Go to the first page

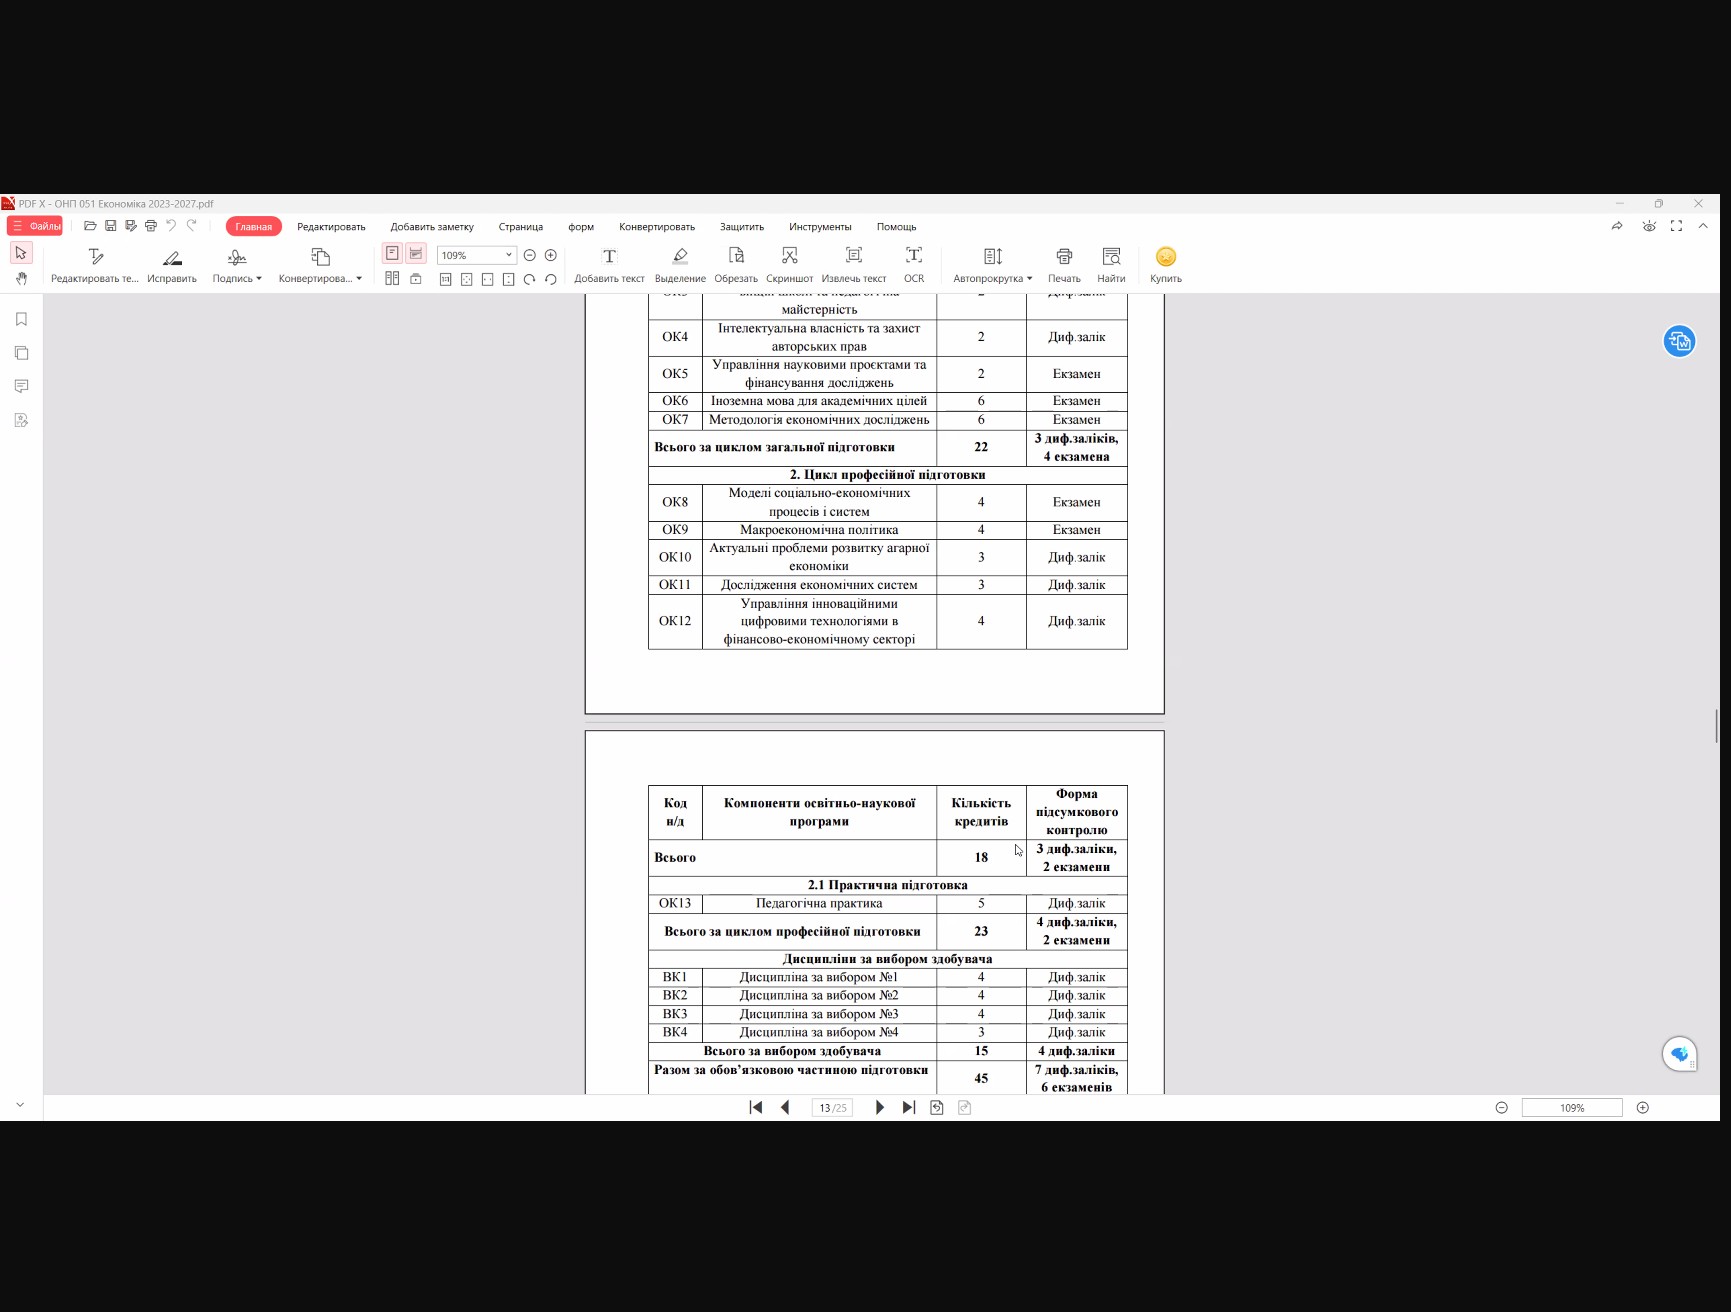pyautogui.click(x=756, y=1107)
